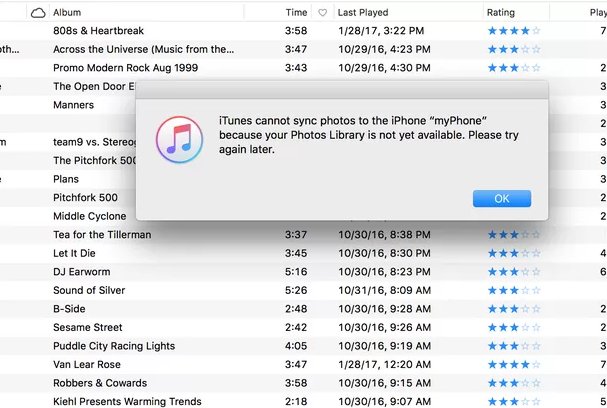Select the Let It Die album row
The height and width of the screenshot is (408, 607).
click(304, 253)
